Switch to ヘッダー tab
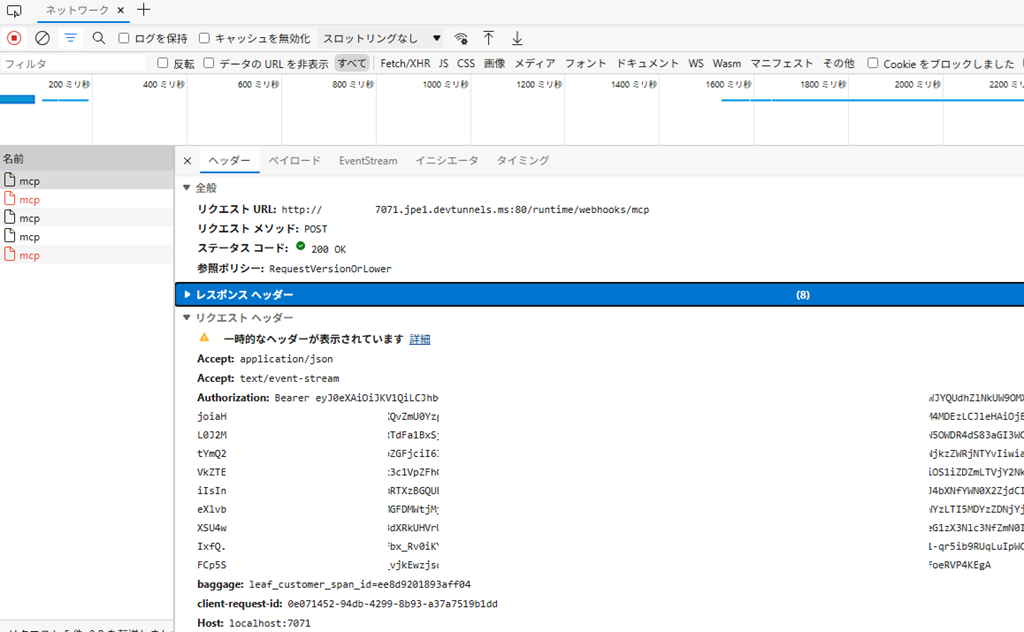 click(x=229, y=161)
